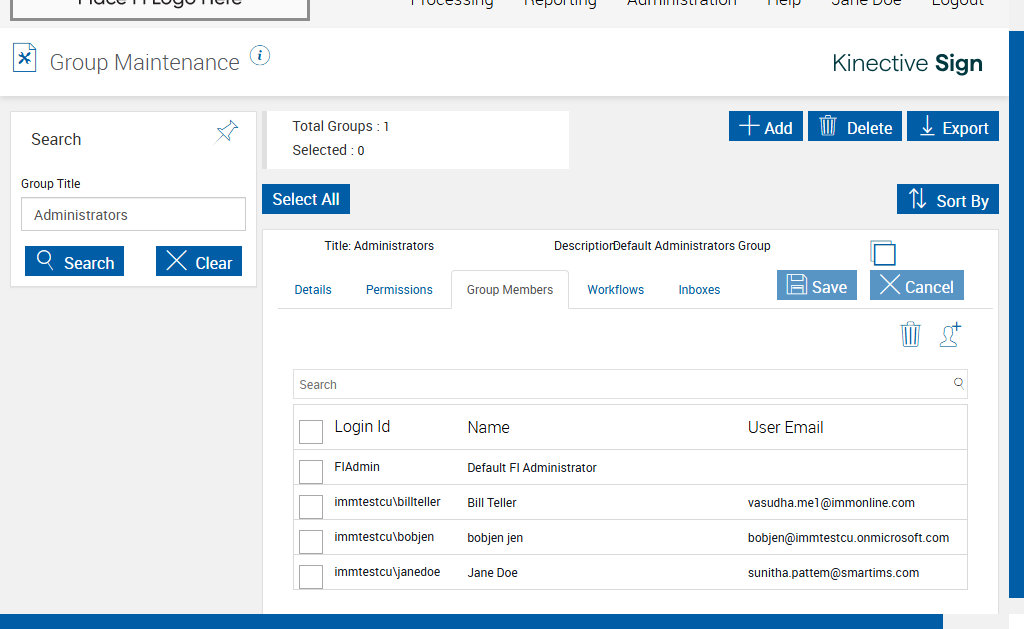
Task: Switch to the Permissions tab
Action: click(x=399, y=289)
